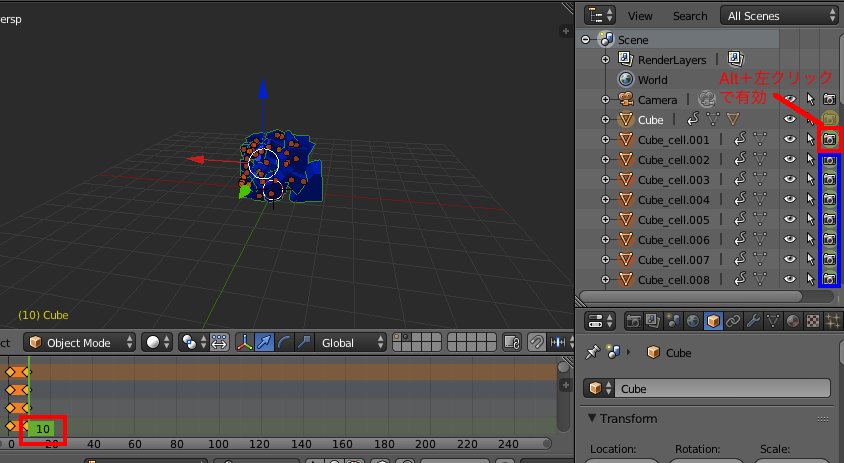Screen dimensions: 844x463
Task: Select the Scale manipulator icon
Action: (x=304, y=342)
